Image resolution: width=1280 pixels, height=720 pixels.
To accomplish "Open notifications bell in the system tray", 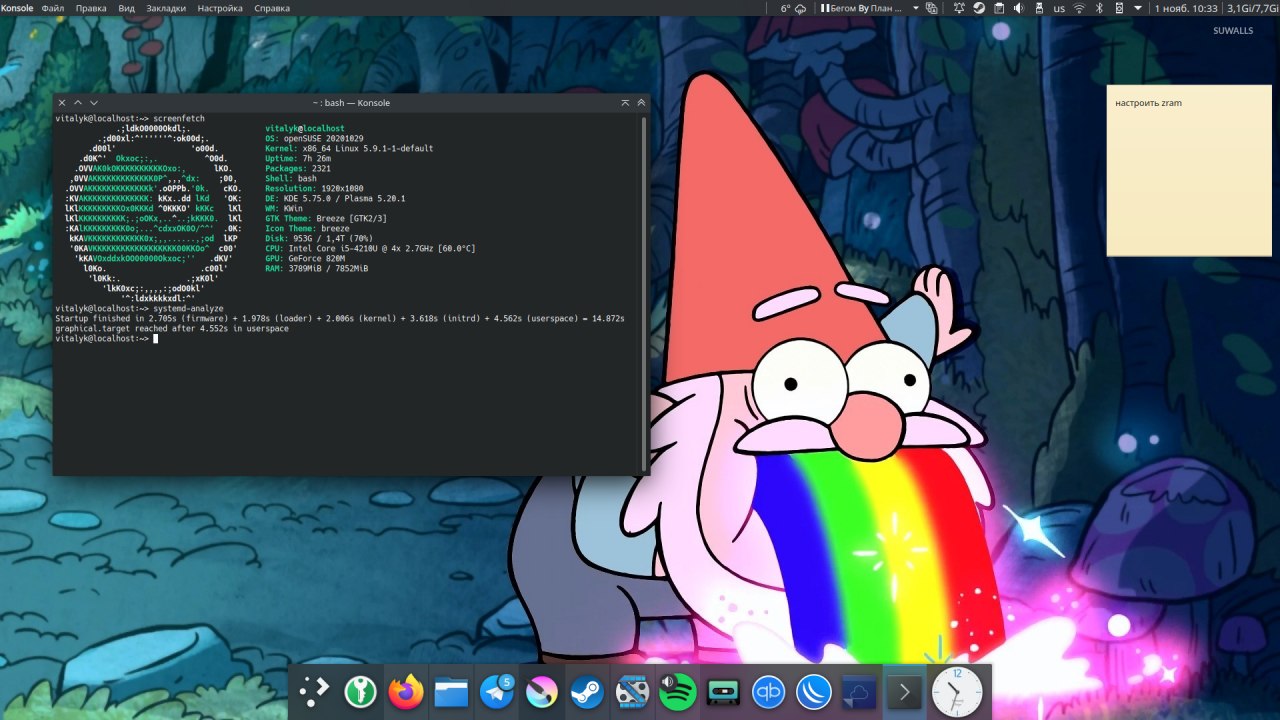I will [x=959, y=8].
